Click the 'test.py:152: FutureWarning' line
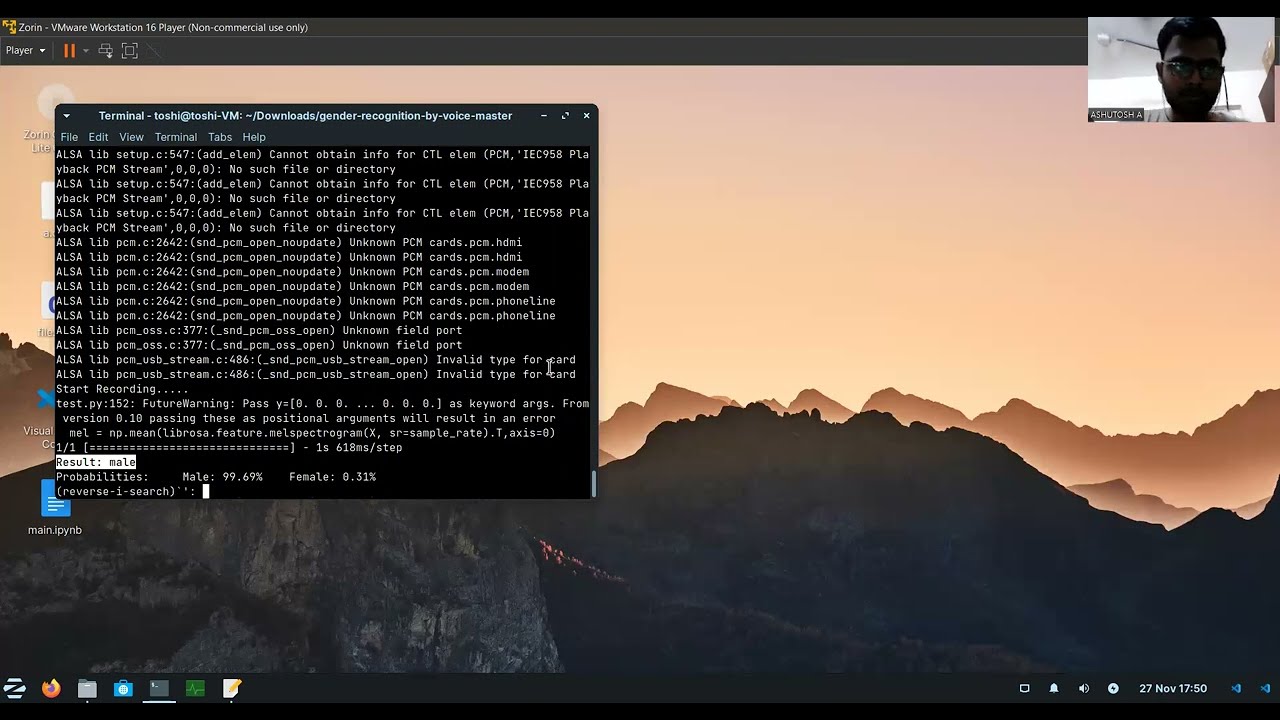This screenshot has width=1280, height=720. click(322, 404)
